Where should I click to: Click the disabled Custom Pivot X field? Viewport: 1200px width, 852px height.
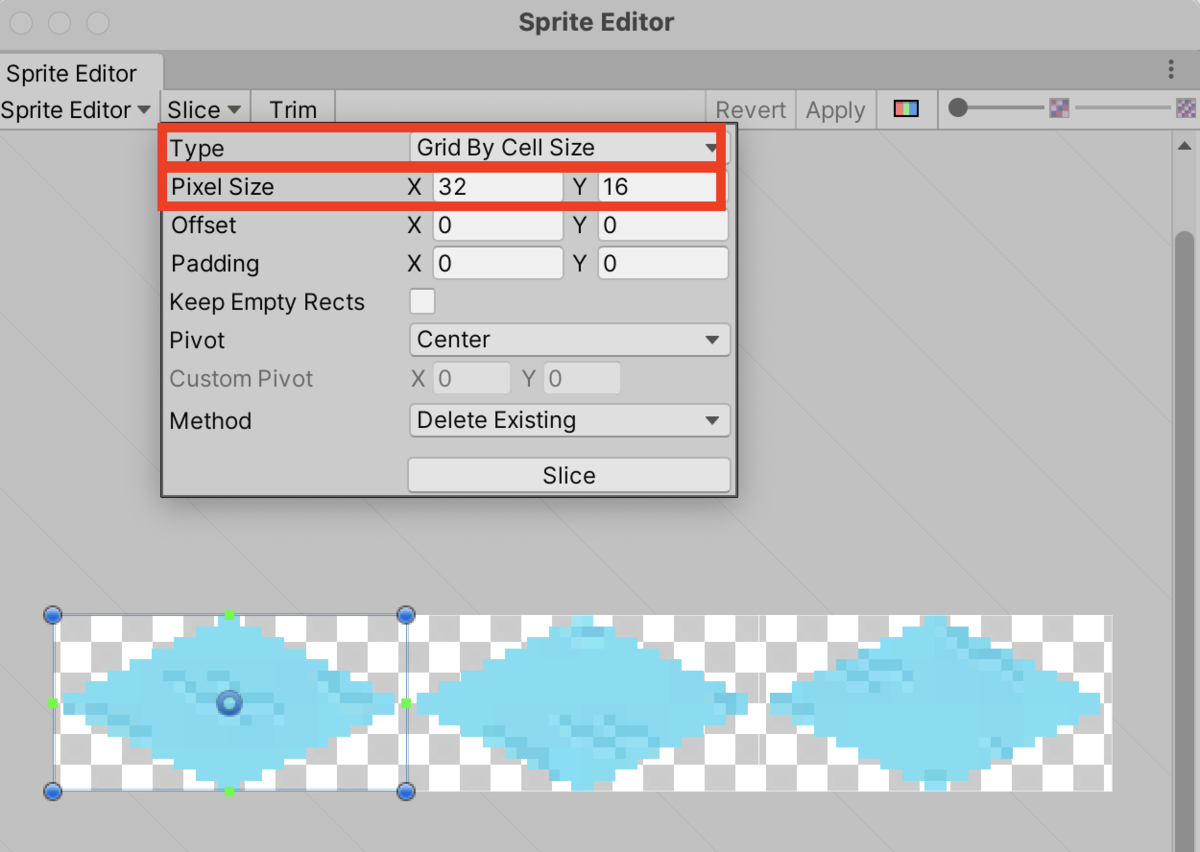pyautogui.click(x=472, y=379)
